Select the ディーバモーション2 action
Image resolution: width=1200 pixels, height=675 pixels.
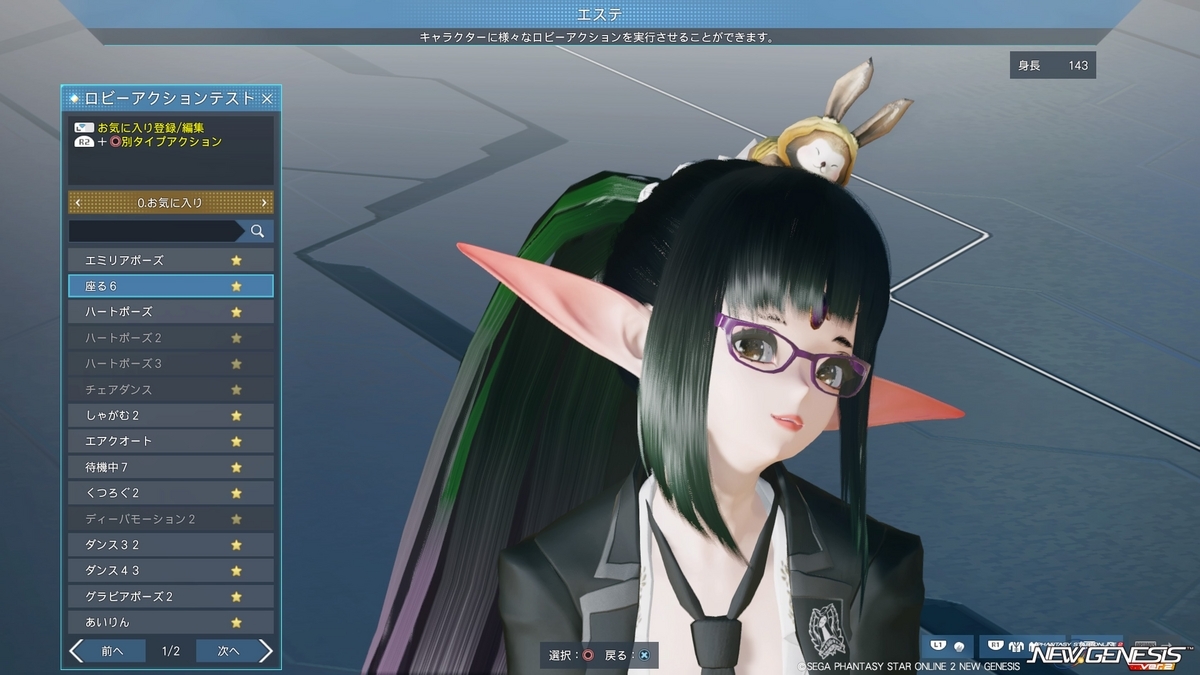tap(171, 519)
